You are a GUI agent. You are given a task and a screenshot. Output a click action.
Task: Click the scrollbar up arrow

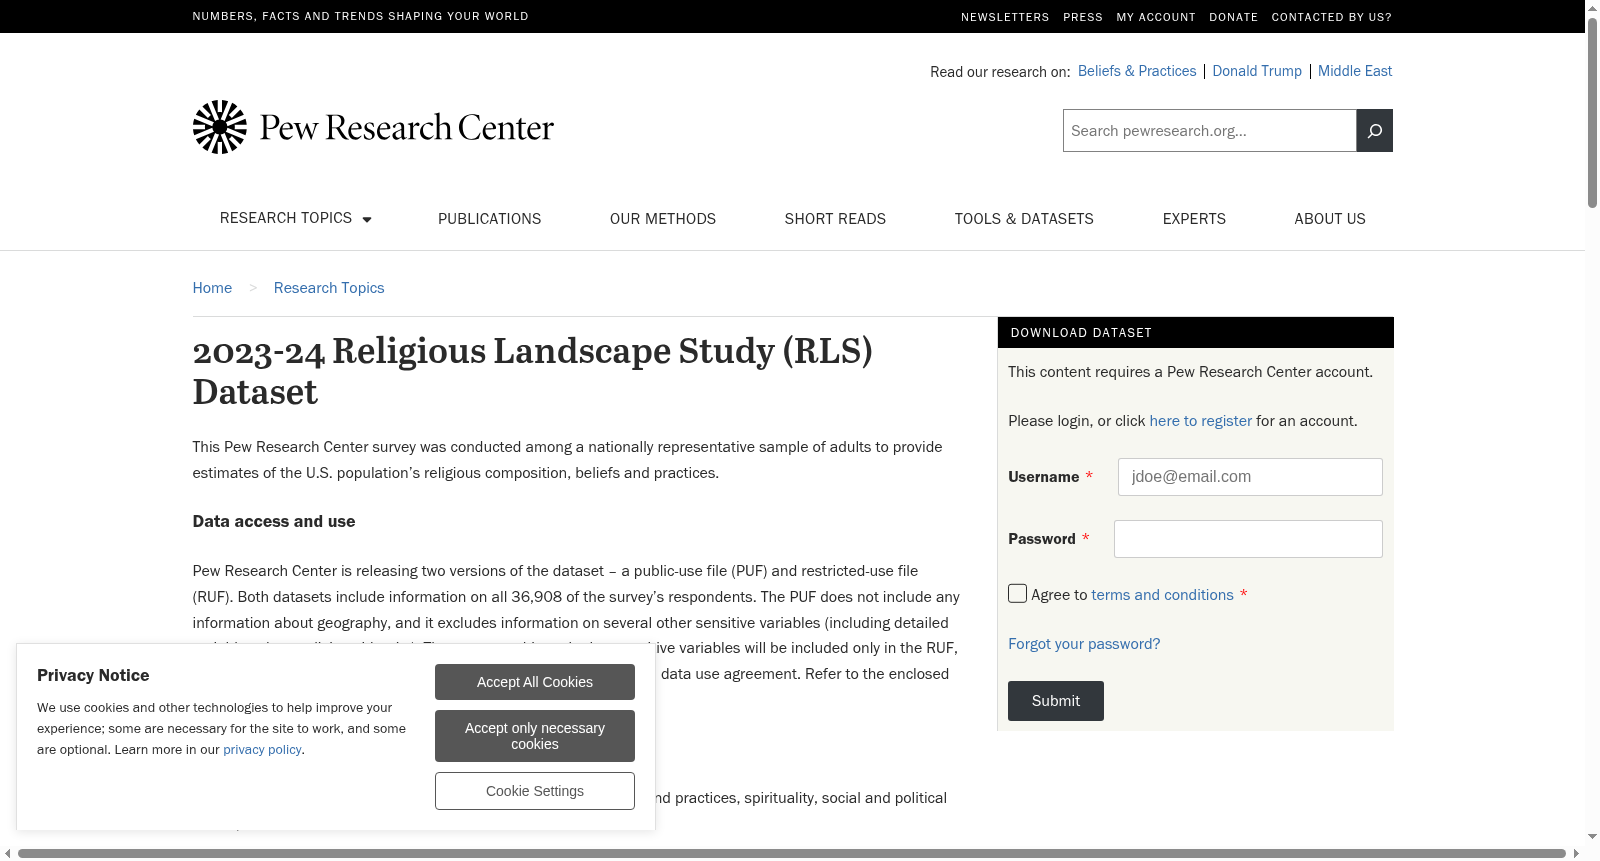(x=1592, y=7)
